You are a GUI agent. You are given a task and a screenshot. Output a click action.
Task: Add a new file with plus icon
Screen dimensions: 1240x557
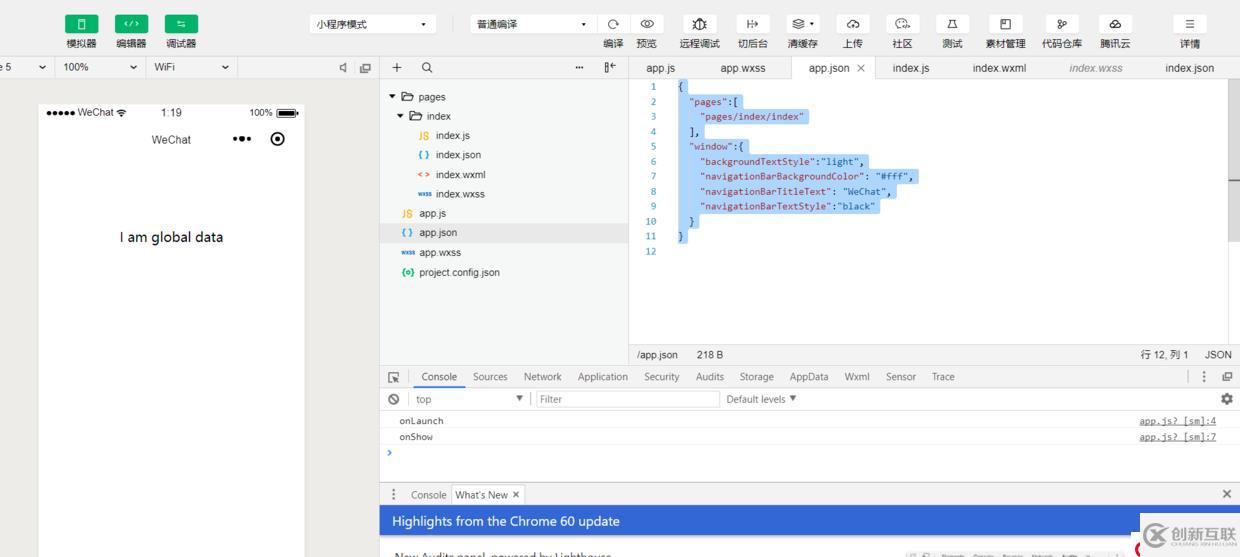tap(397, 68)
